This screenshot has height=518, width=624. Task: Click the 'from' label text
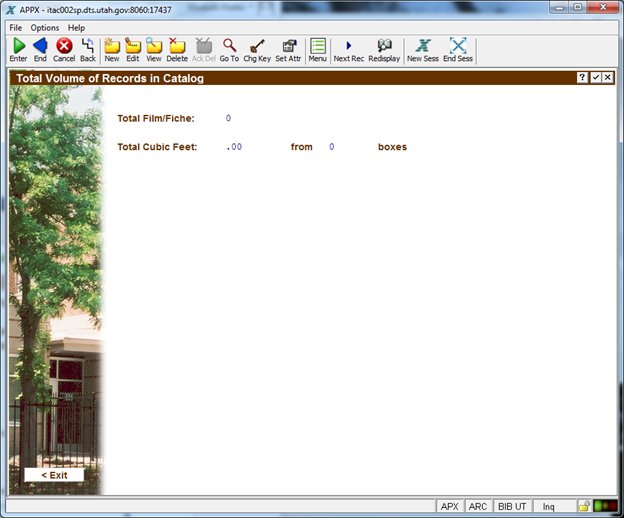pos(302,147)
